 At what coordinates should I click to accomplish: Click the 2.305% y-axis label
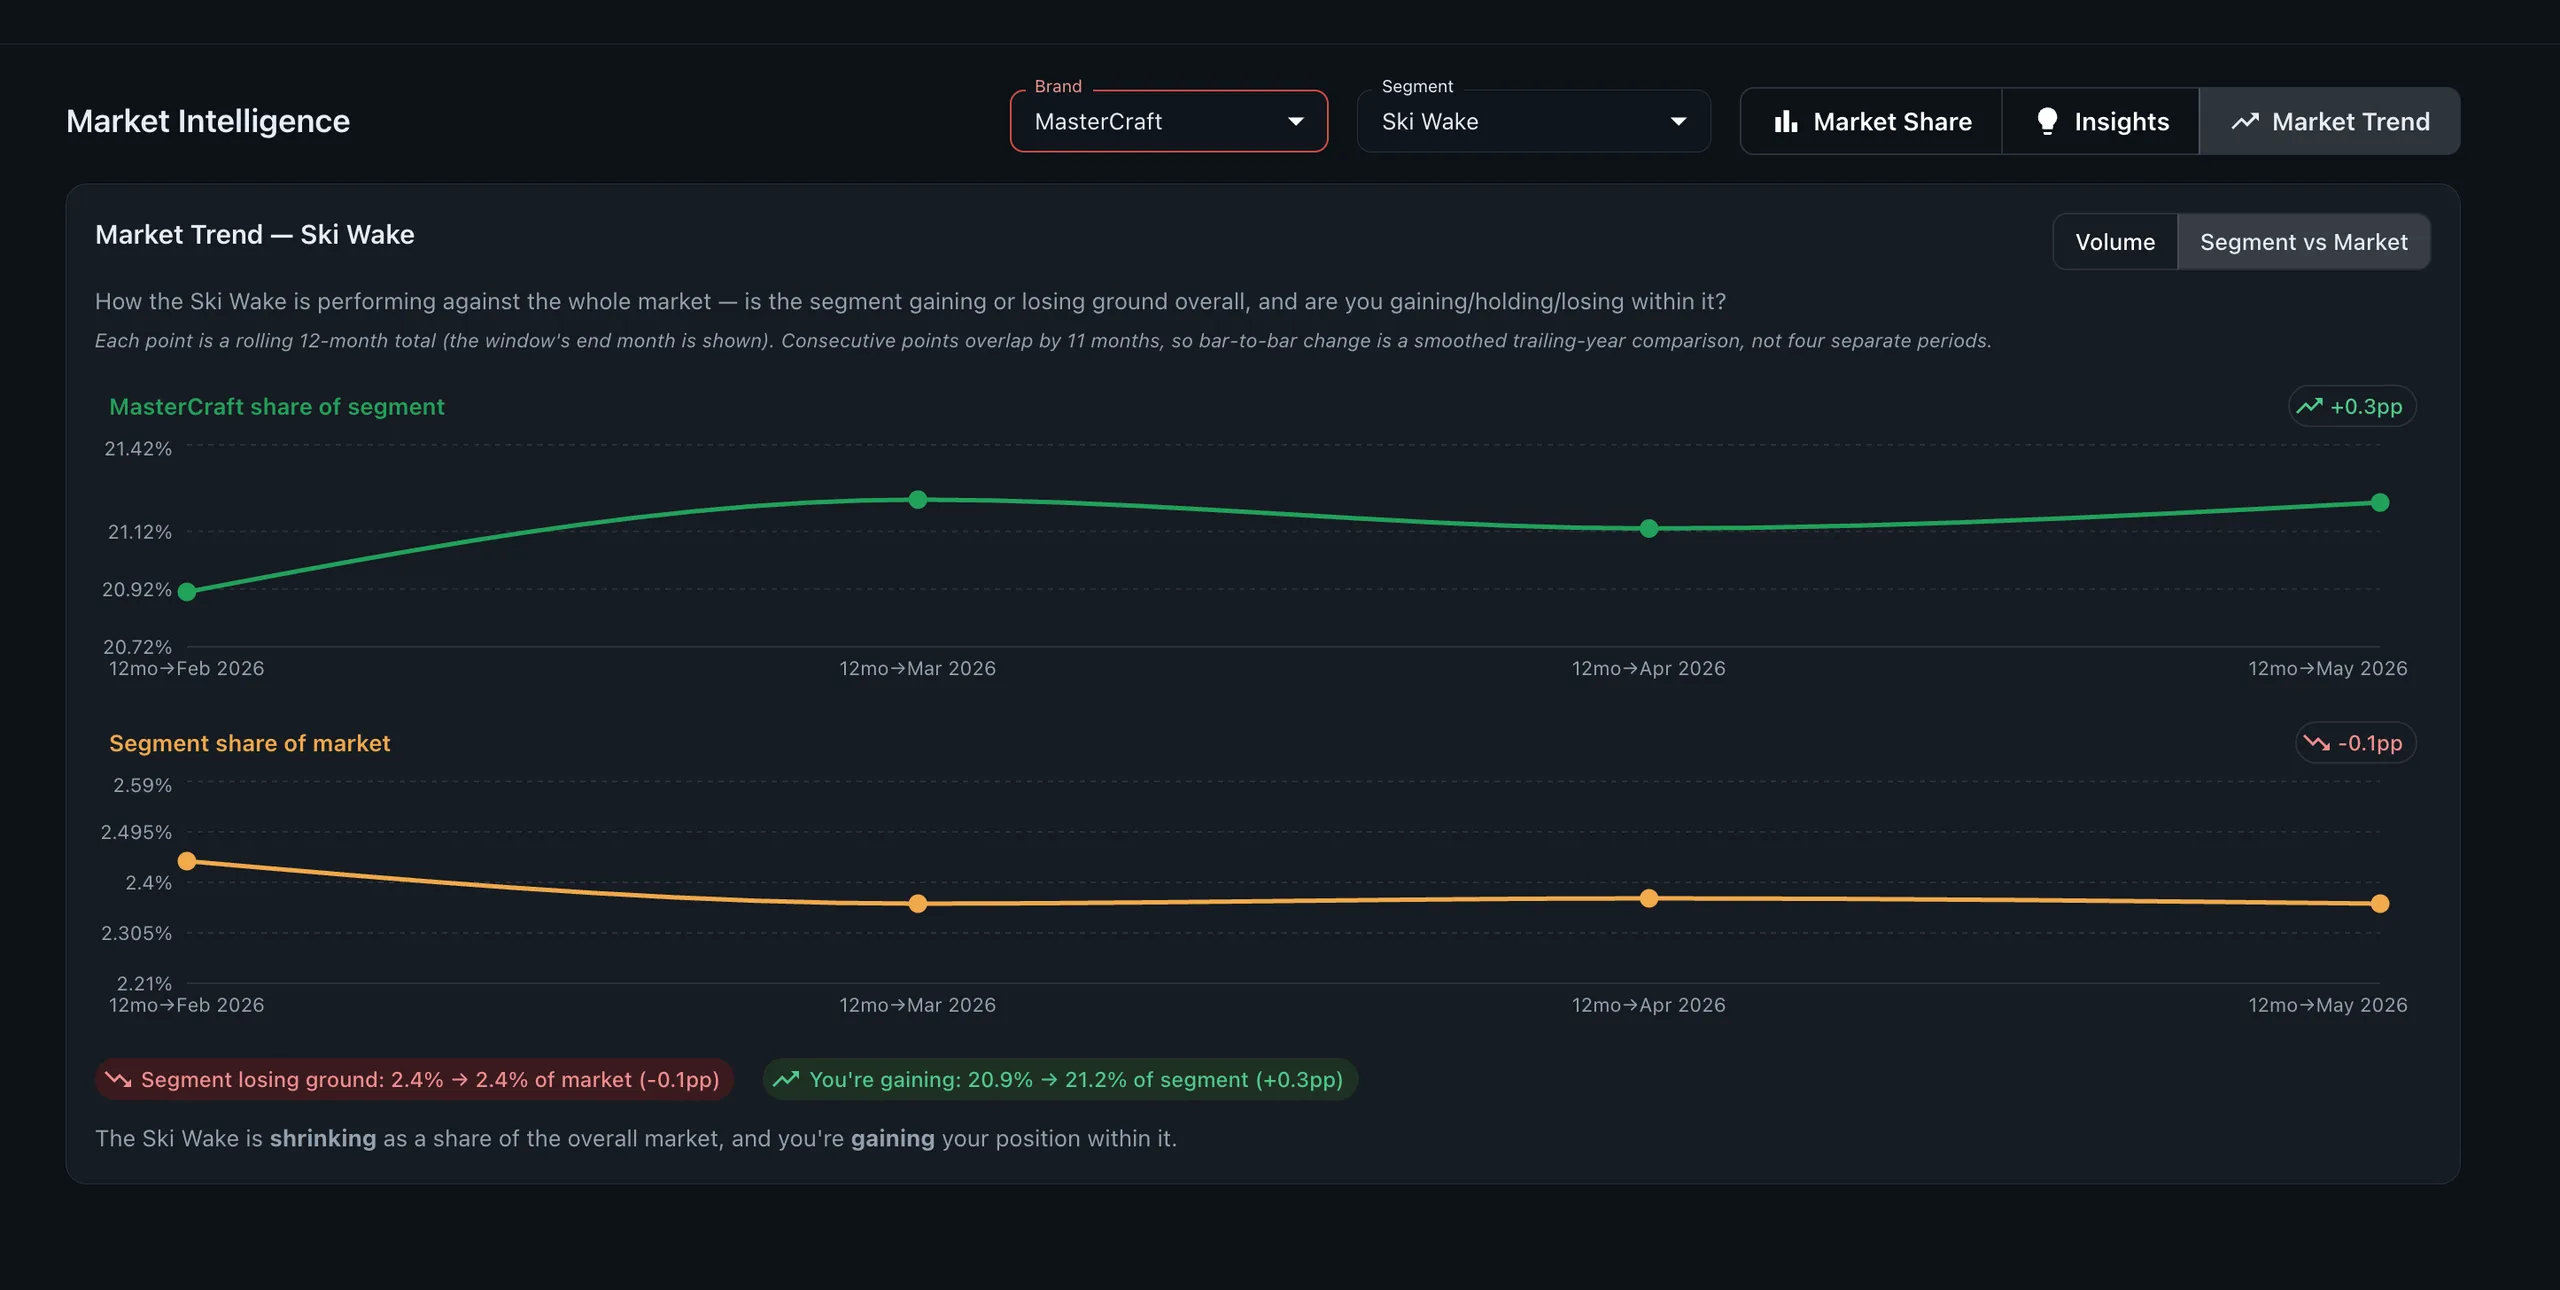click(x=136, y=933)
